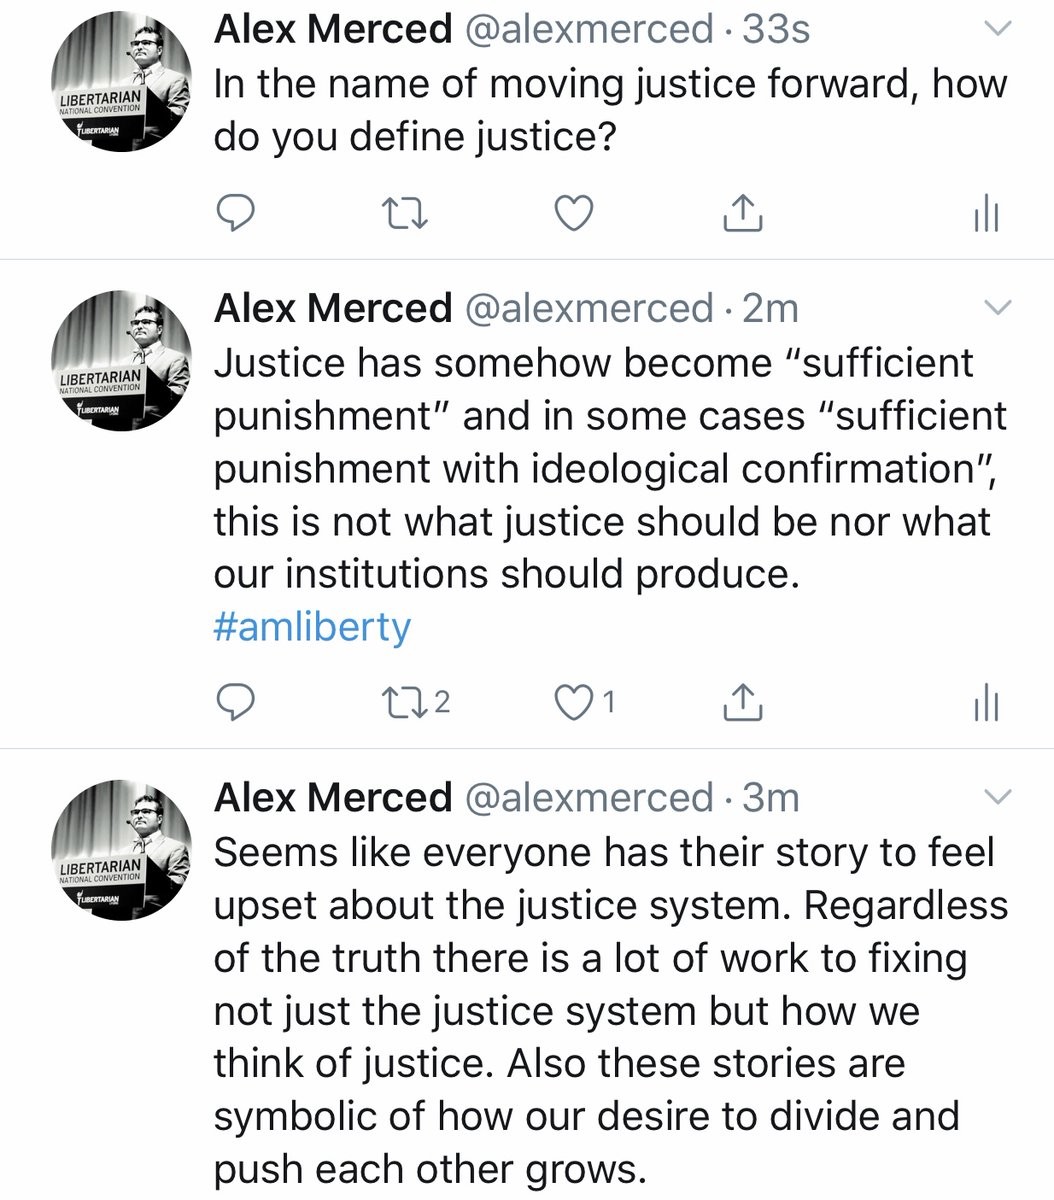This screenshot has width=1054, height=1200.
Task: Retweet the 'define justice' tweet
Action: click(406, 213)
